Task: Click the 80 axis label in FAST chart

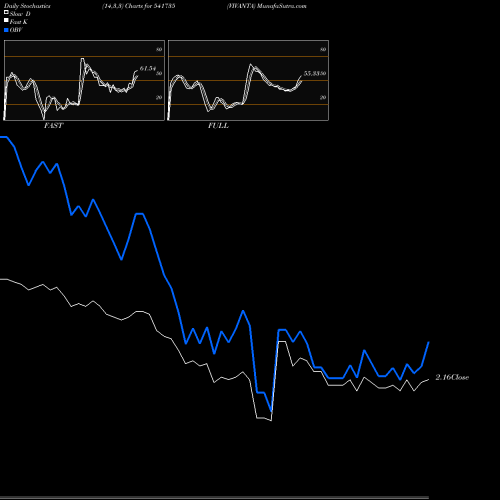Action: pos(159,49)
